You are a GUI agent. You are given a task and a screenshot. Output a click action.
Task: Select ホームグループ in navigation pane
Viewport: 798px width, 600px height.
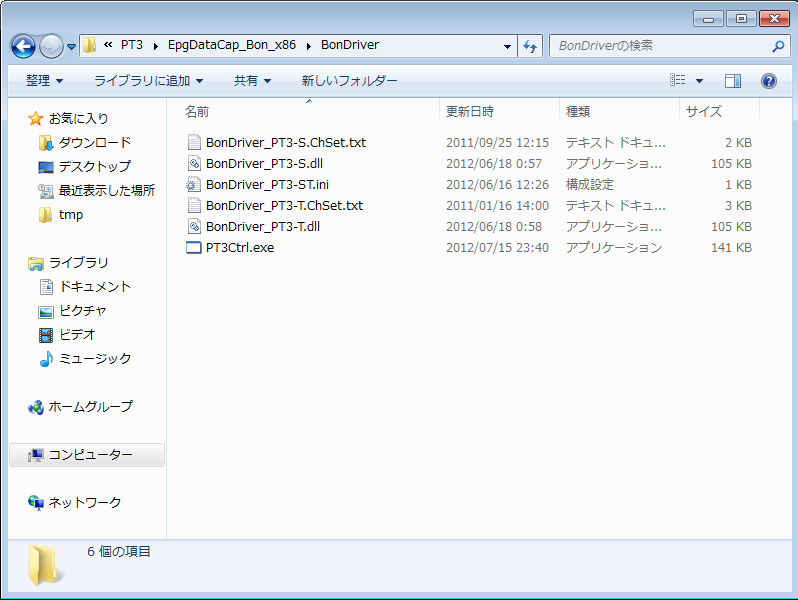click(91, 407)
